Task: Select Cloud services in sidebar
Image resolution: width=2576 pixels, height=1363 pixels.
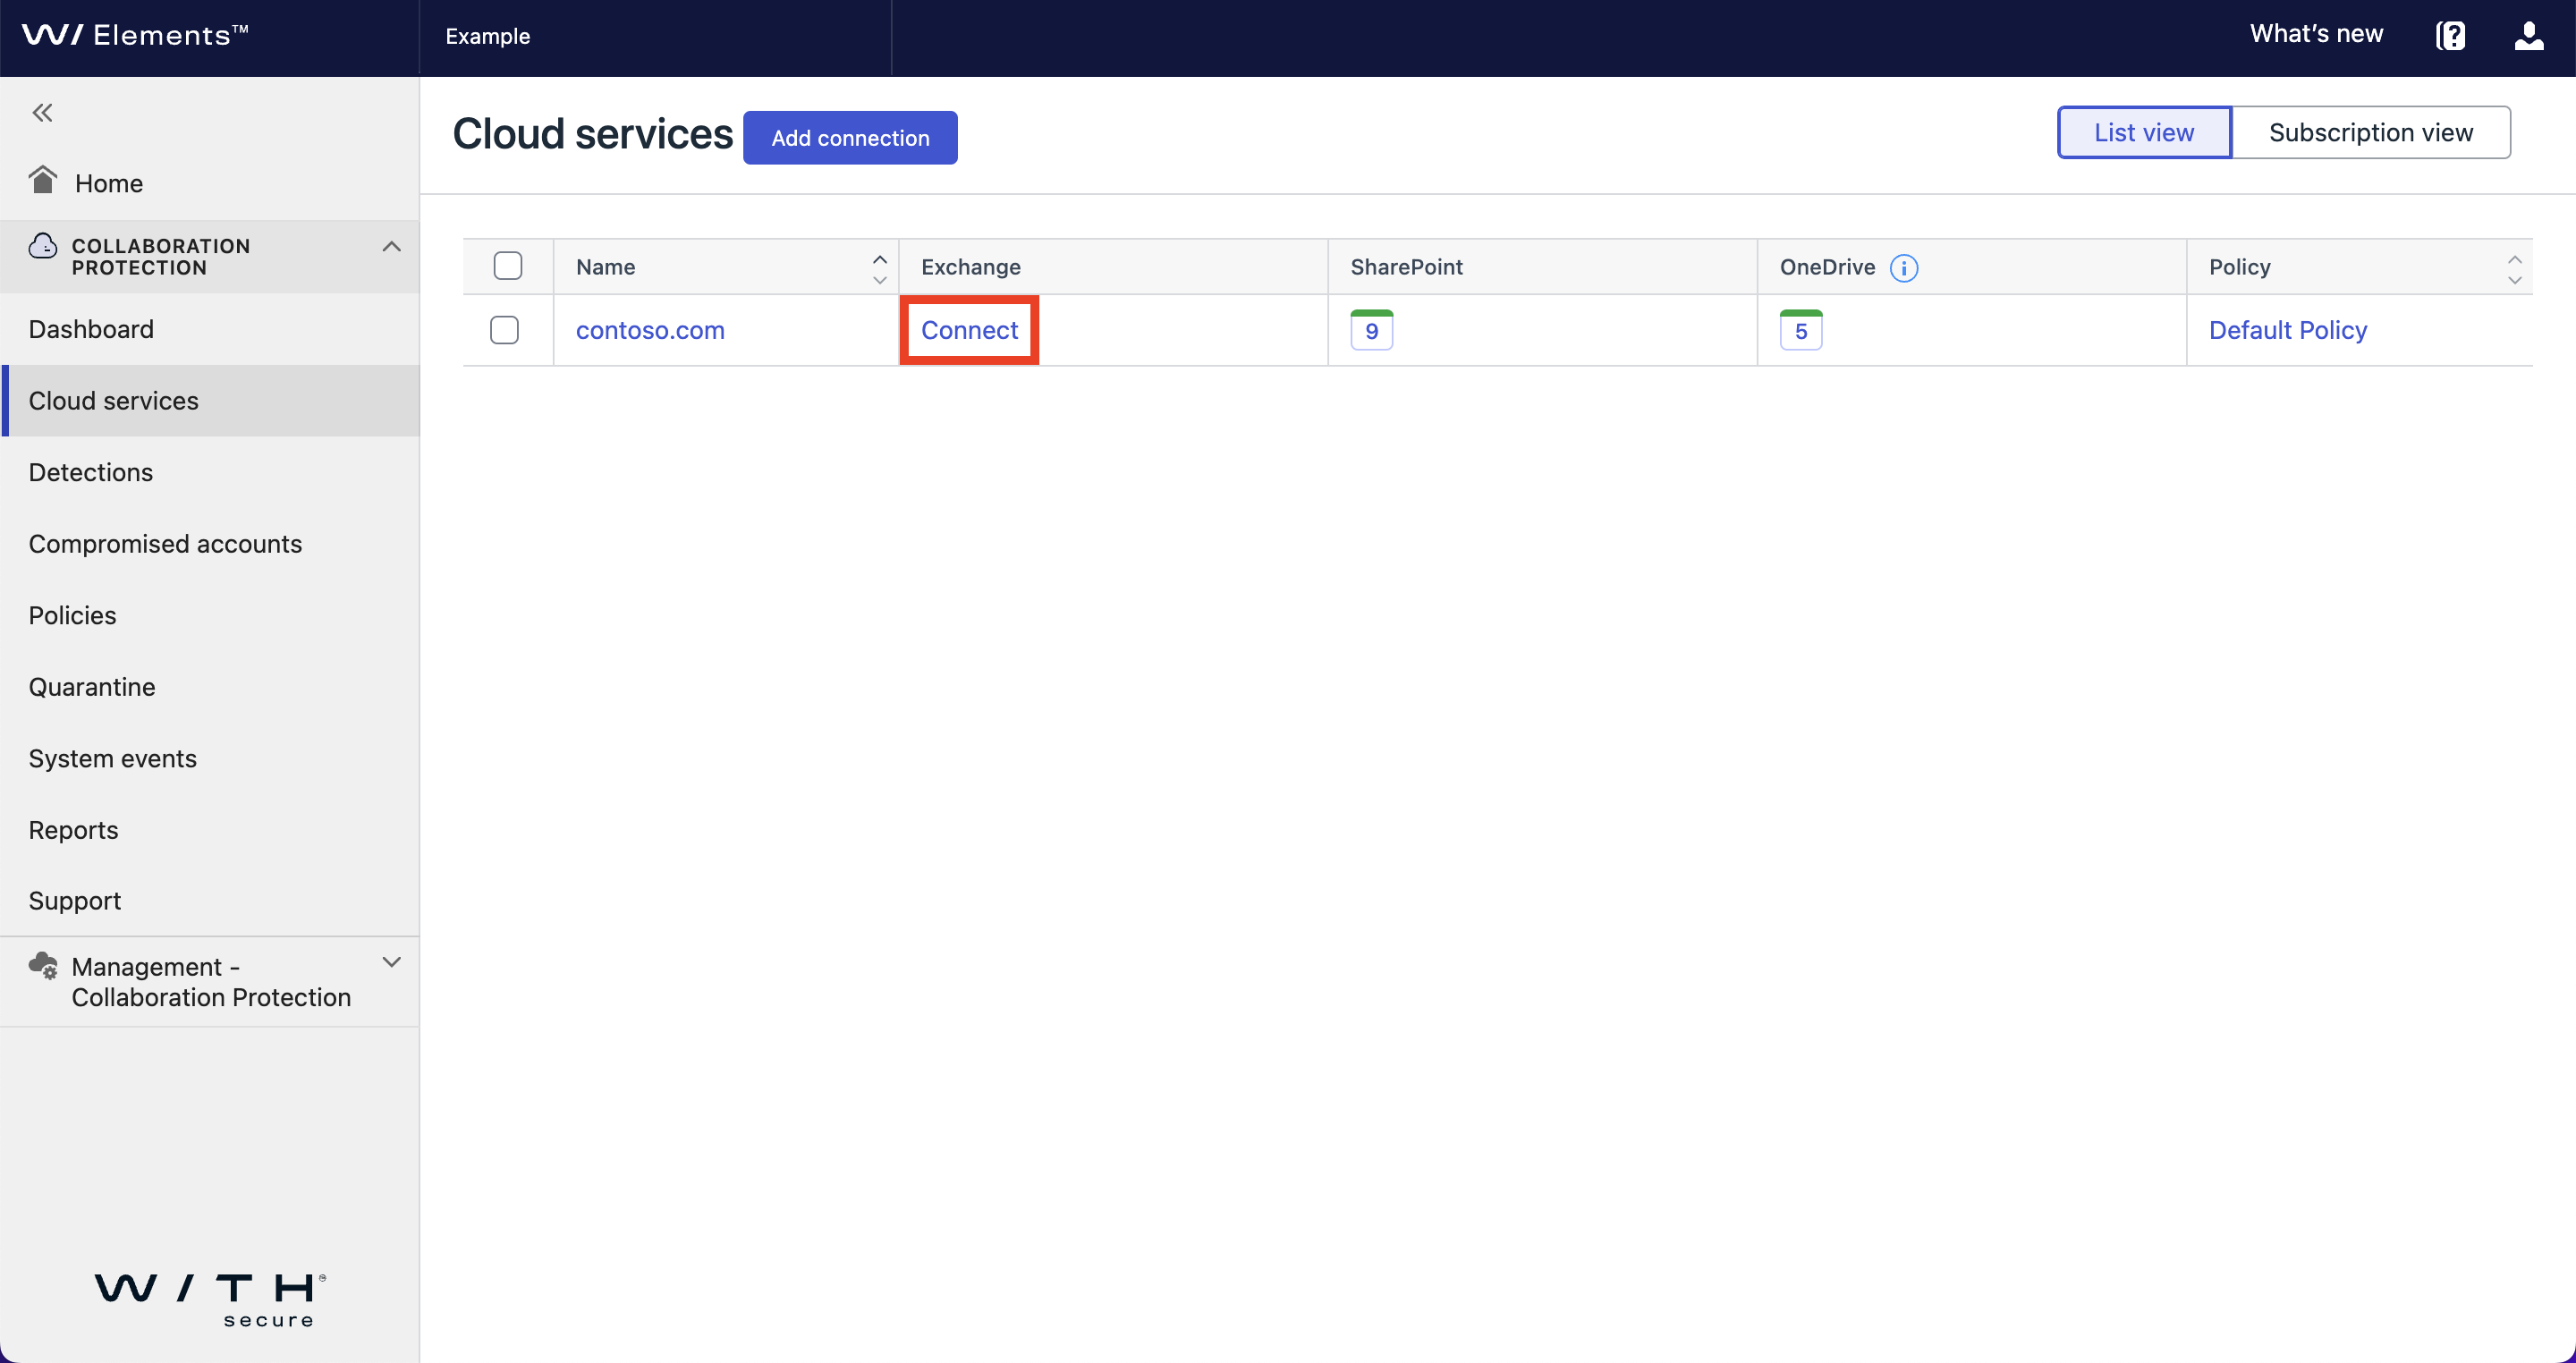Action: click(x=210, y=400)
